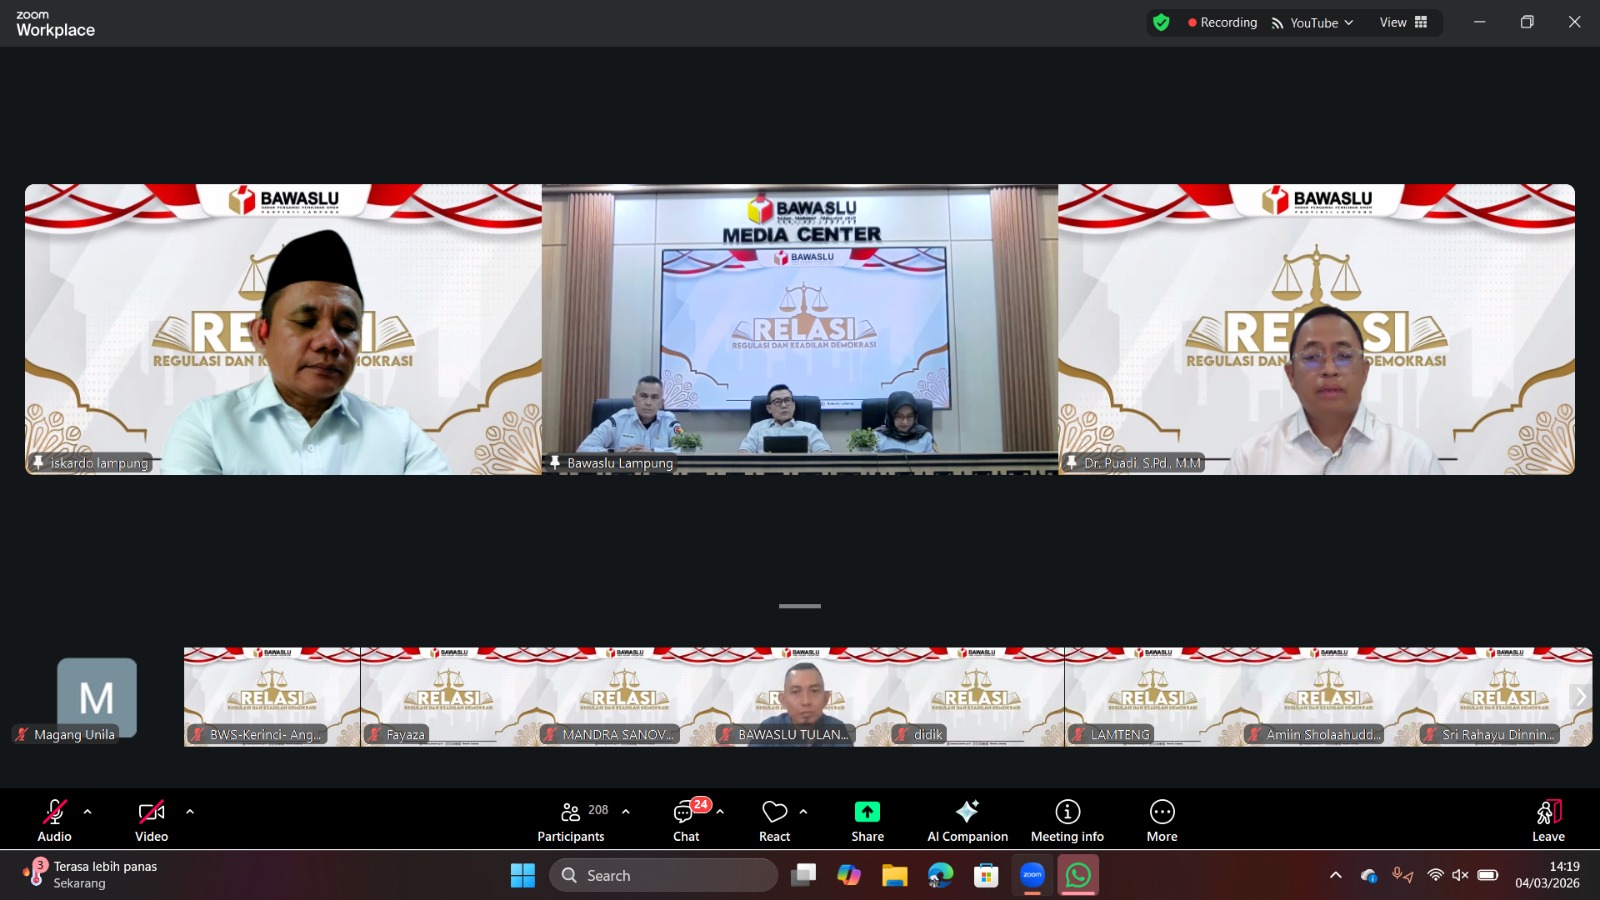Show Meeting info

[x=1068, y=820]
